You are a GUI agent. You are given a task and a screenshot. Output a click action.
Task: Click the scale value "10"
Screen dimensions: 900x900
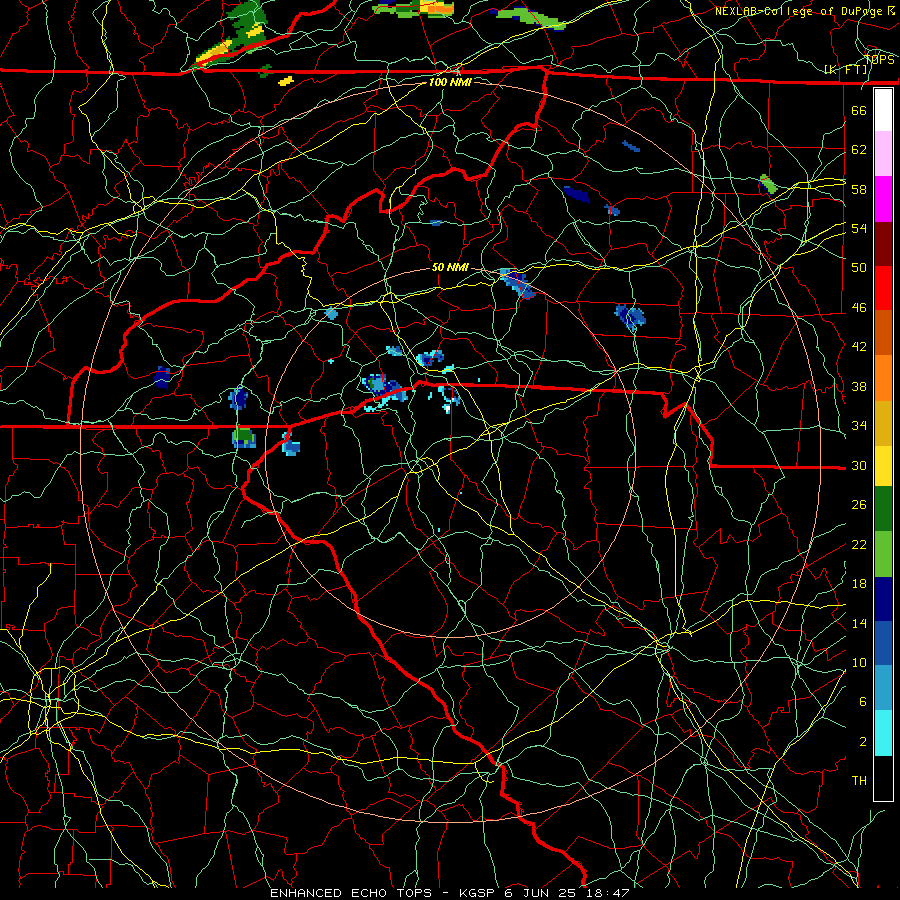coord(859,662)
